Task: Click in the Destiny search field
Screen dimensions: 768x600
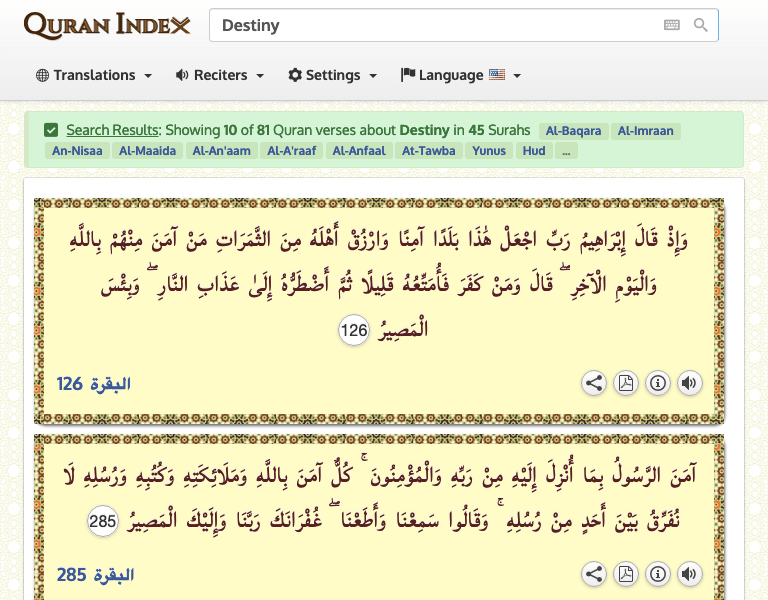Action: 430,25
